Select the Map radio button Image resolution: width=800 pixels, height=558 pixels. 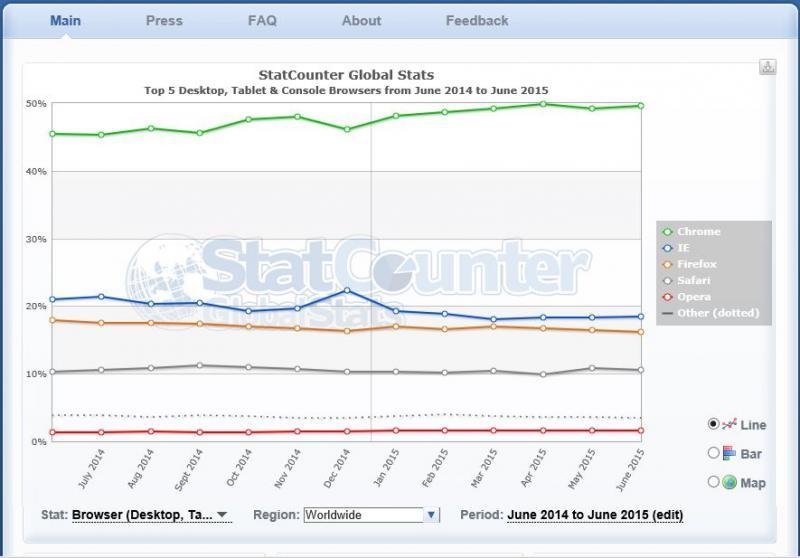713,481
